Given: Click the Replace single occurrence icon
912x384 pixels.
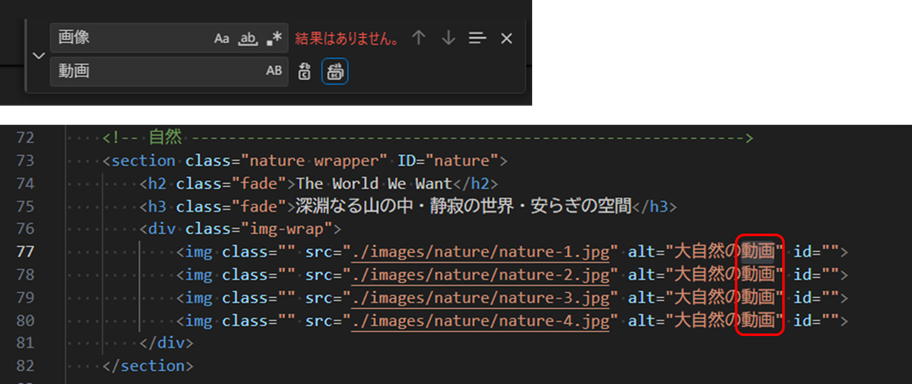Looking at the screenshot, I should 304,72.
